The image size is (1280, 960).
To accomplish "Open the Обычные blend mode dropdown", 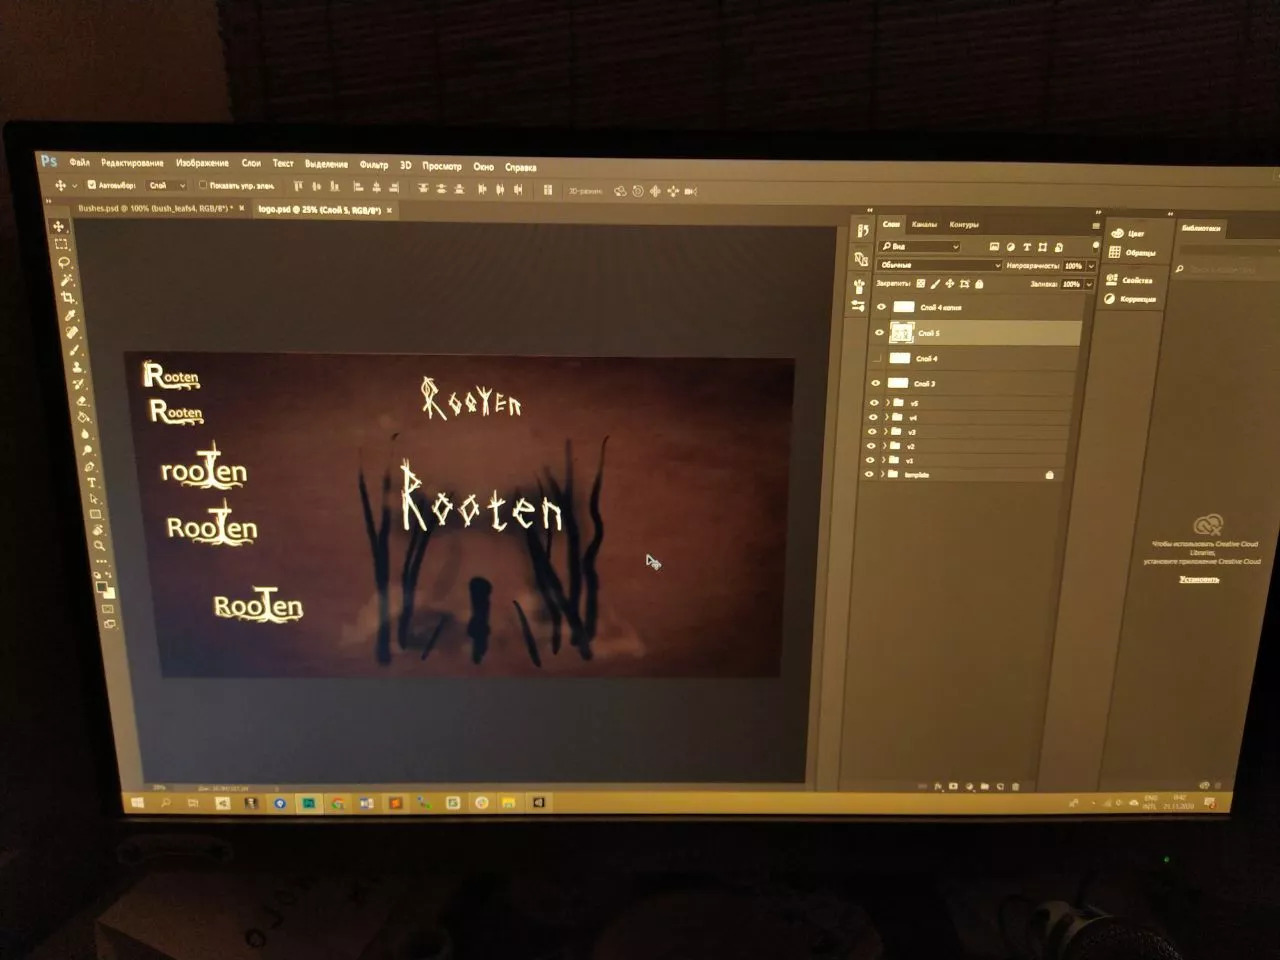I will coord(940,265).
